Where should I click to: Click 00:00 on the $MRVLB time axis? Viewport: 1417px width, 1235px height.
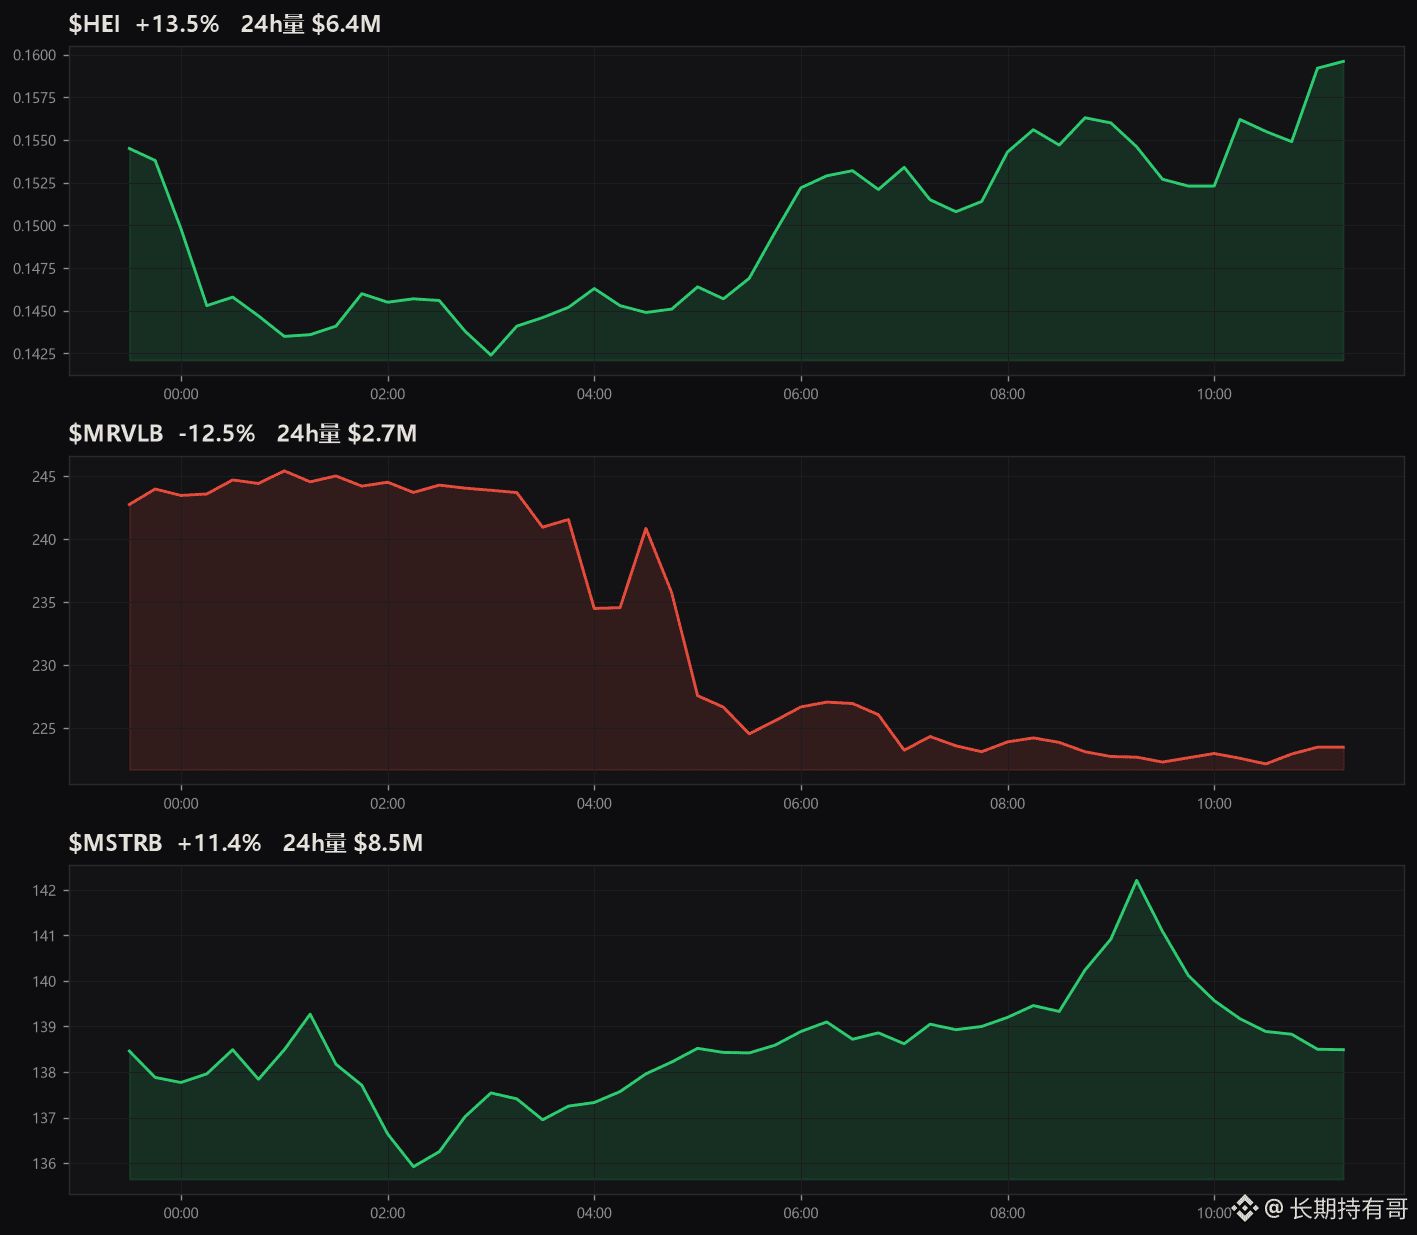pyautogui.click(x=181, y=803)
